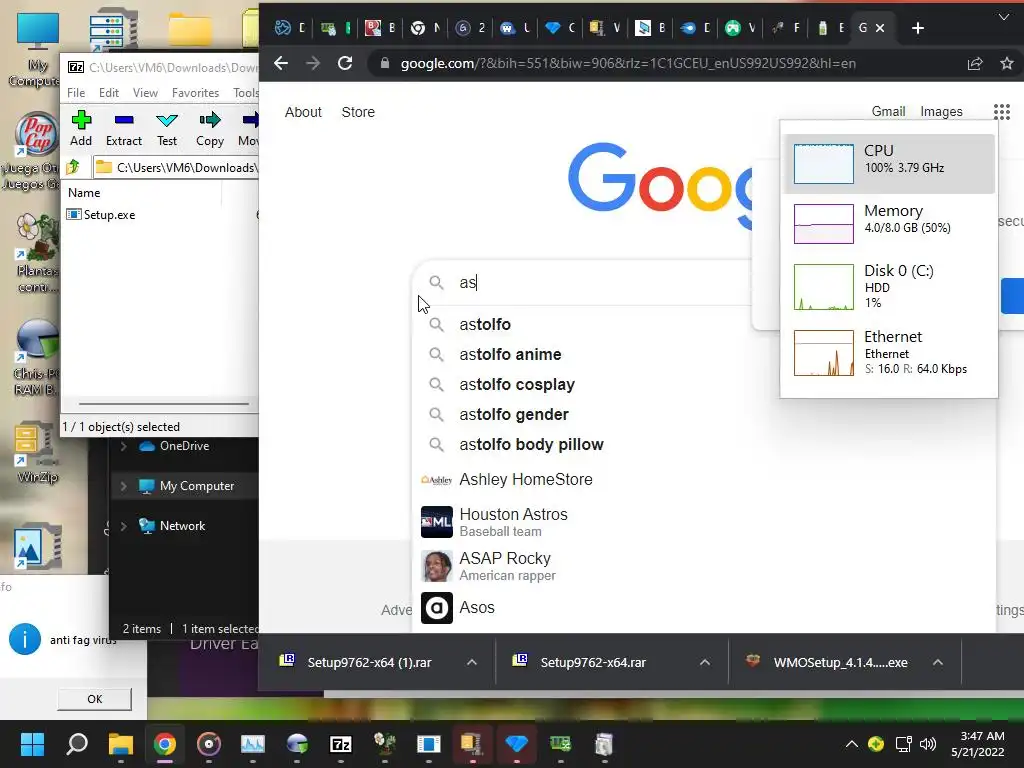The height and width of the screenshot is (768, 1024).
Task: Switch to the first Chrome tab
Action: pyautogui.click(x=291, y=28)
